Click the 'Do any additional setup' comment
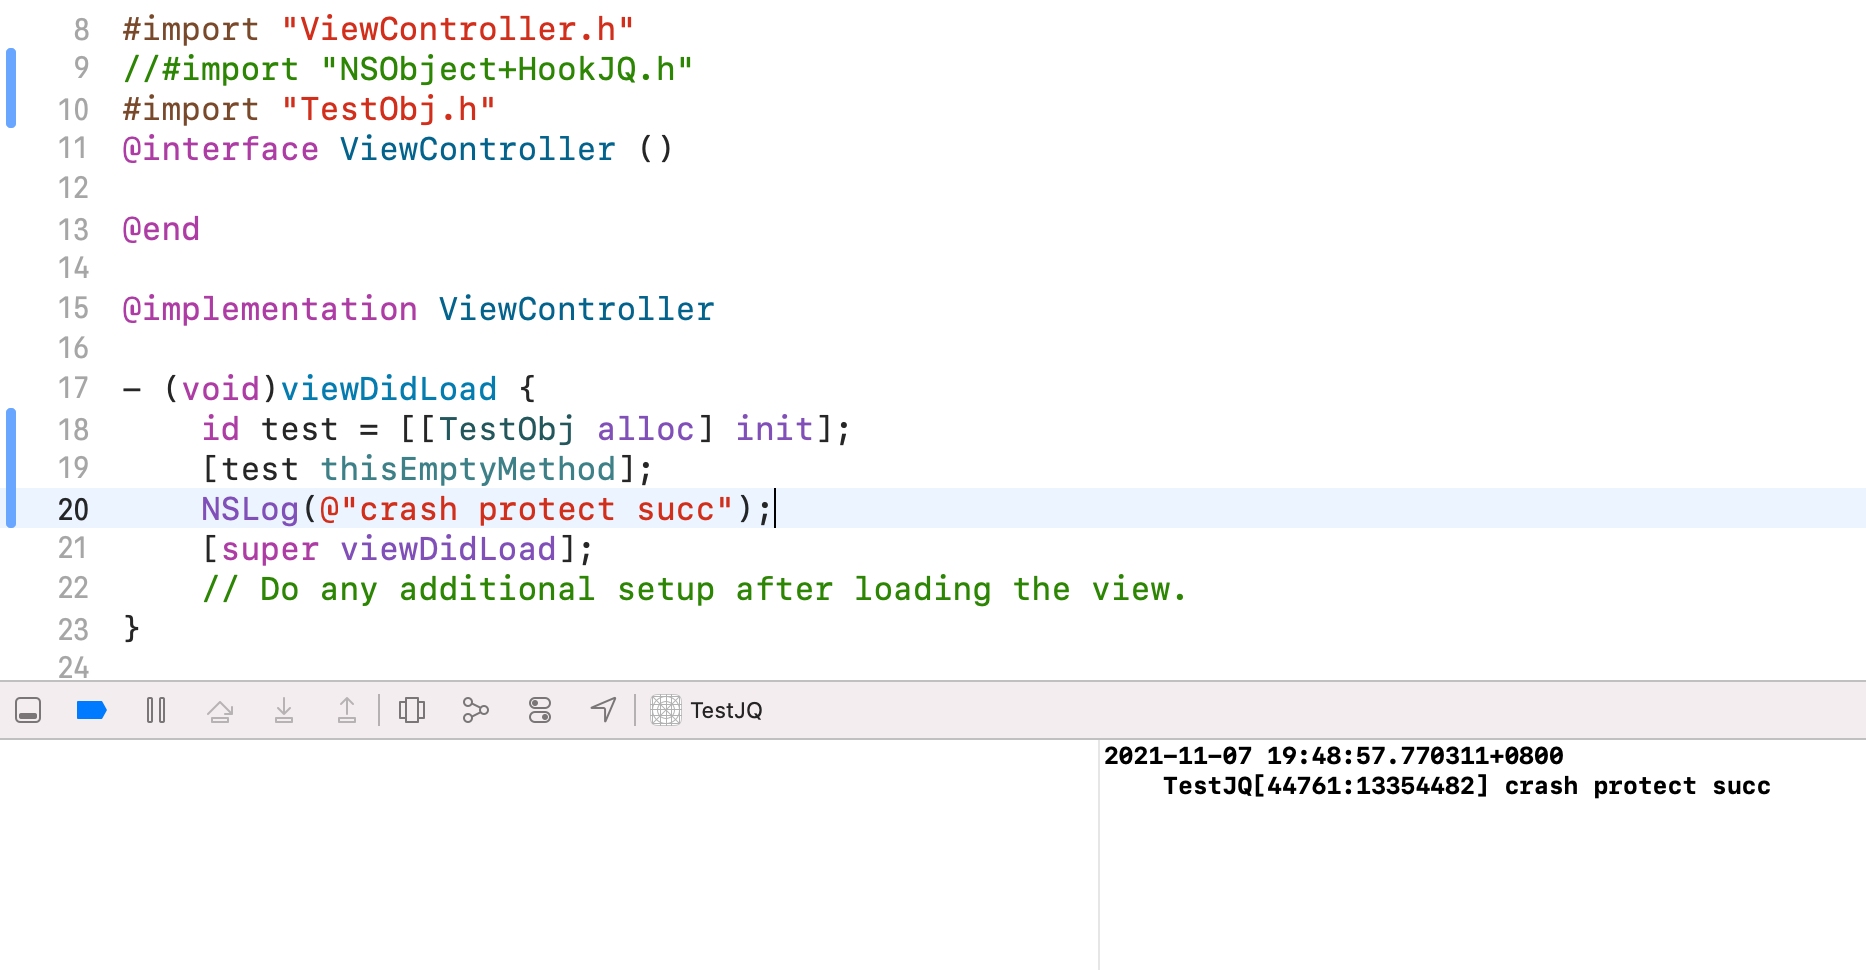The image size is (1866, 970). point(694,589)
